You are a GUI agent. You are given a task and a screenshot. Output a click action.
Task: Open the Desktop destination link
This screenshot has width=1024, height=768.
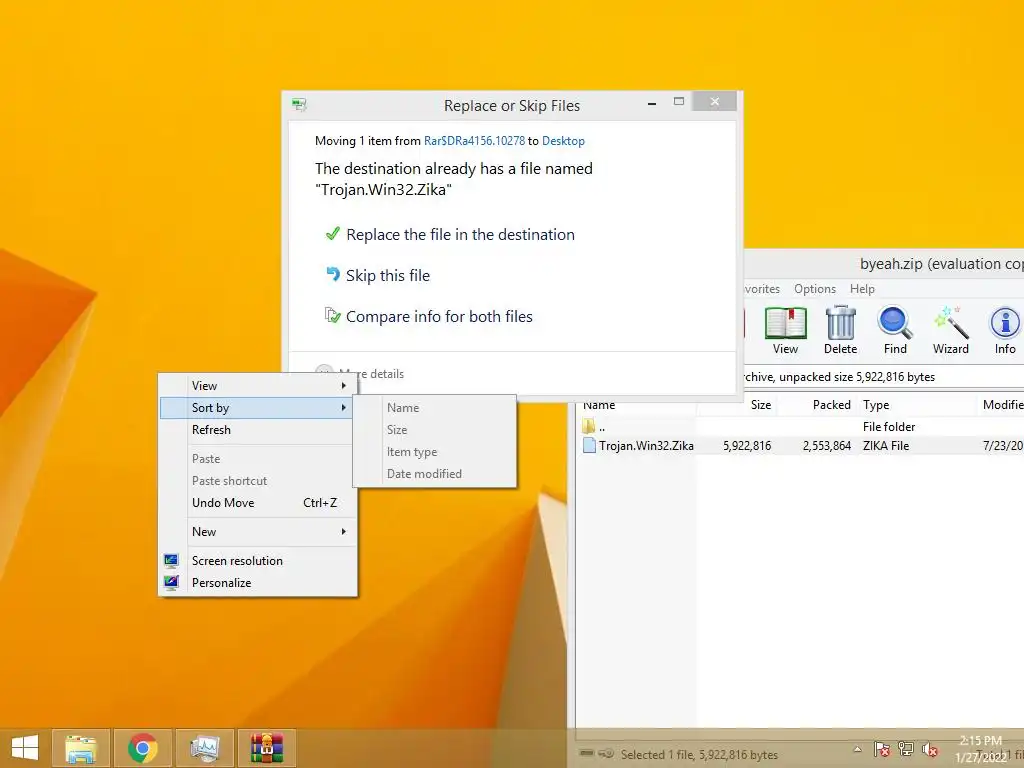[x=563, y=140]
